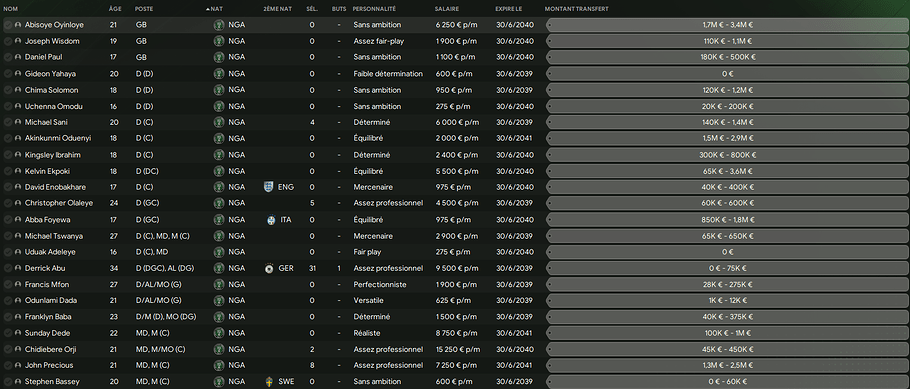
Task: Click the player icon next to Derrick Abu
Action: [x=18, y=268]
